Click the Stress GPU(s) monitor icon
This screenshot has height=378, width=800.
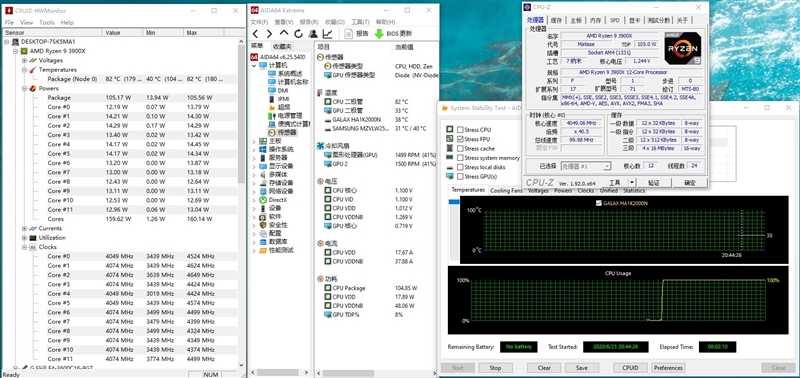[x=450, y=176]
